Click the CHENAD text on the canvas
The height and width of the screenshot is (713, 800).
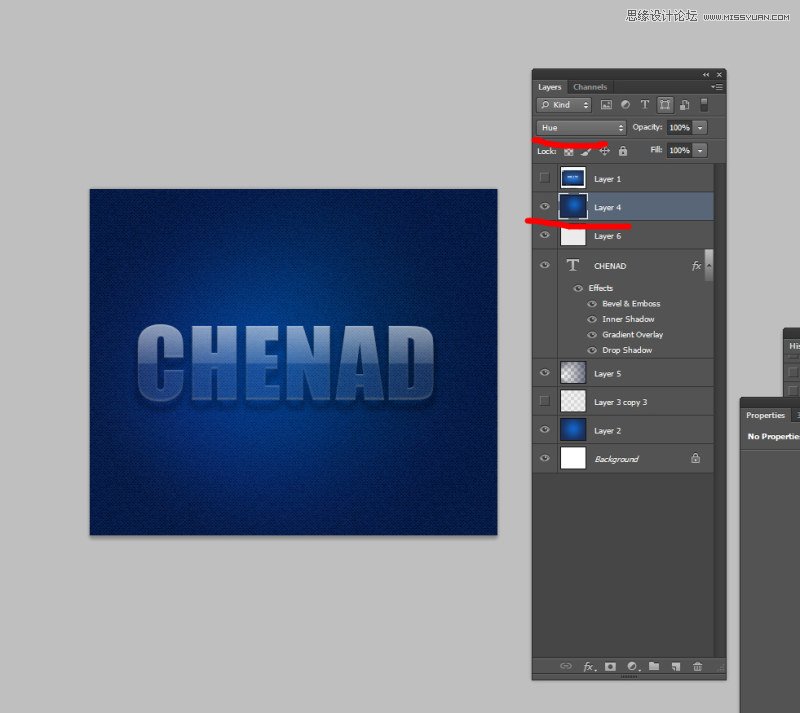(286, 363)
